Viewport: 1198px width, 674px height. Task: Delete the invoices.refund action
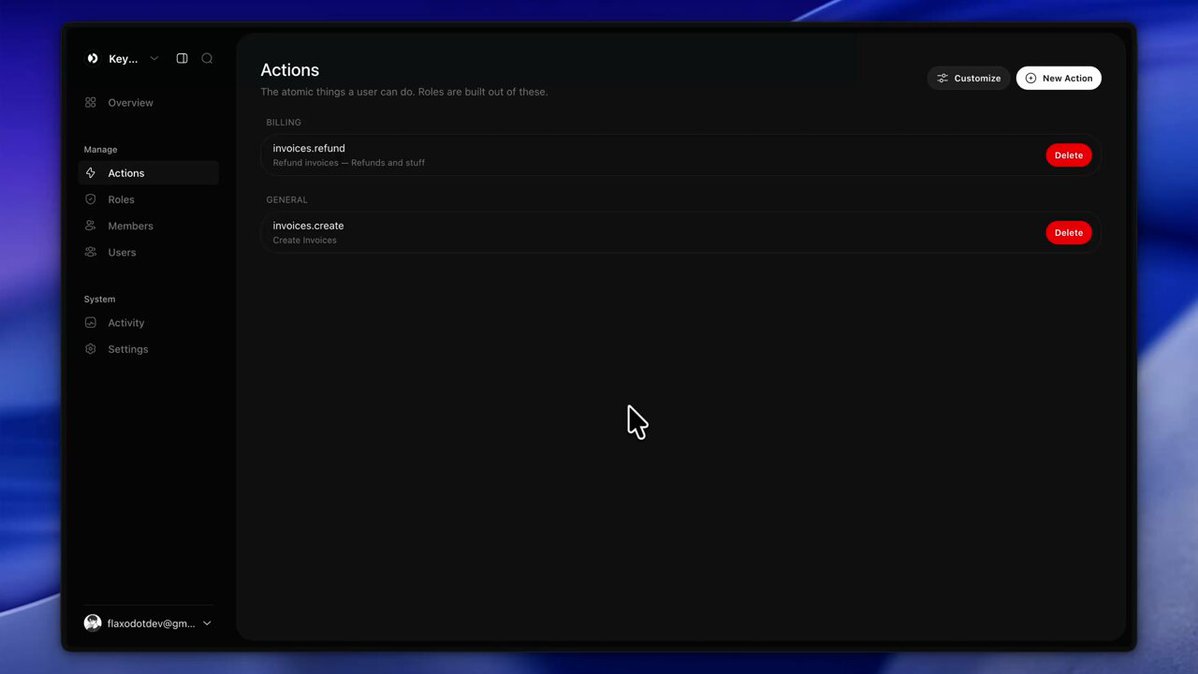[x=1068, y=155]
